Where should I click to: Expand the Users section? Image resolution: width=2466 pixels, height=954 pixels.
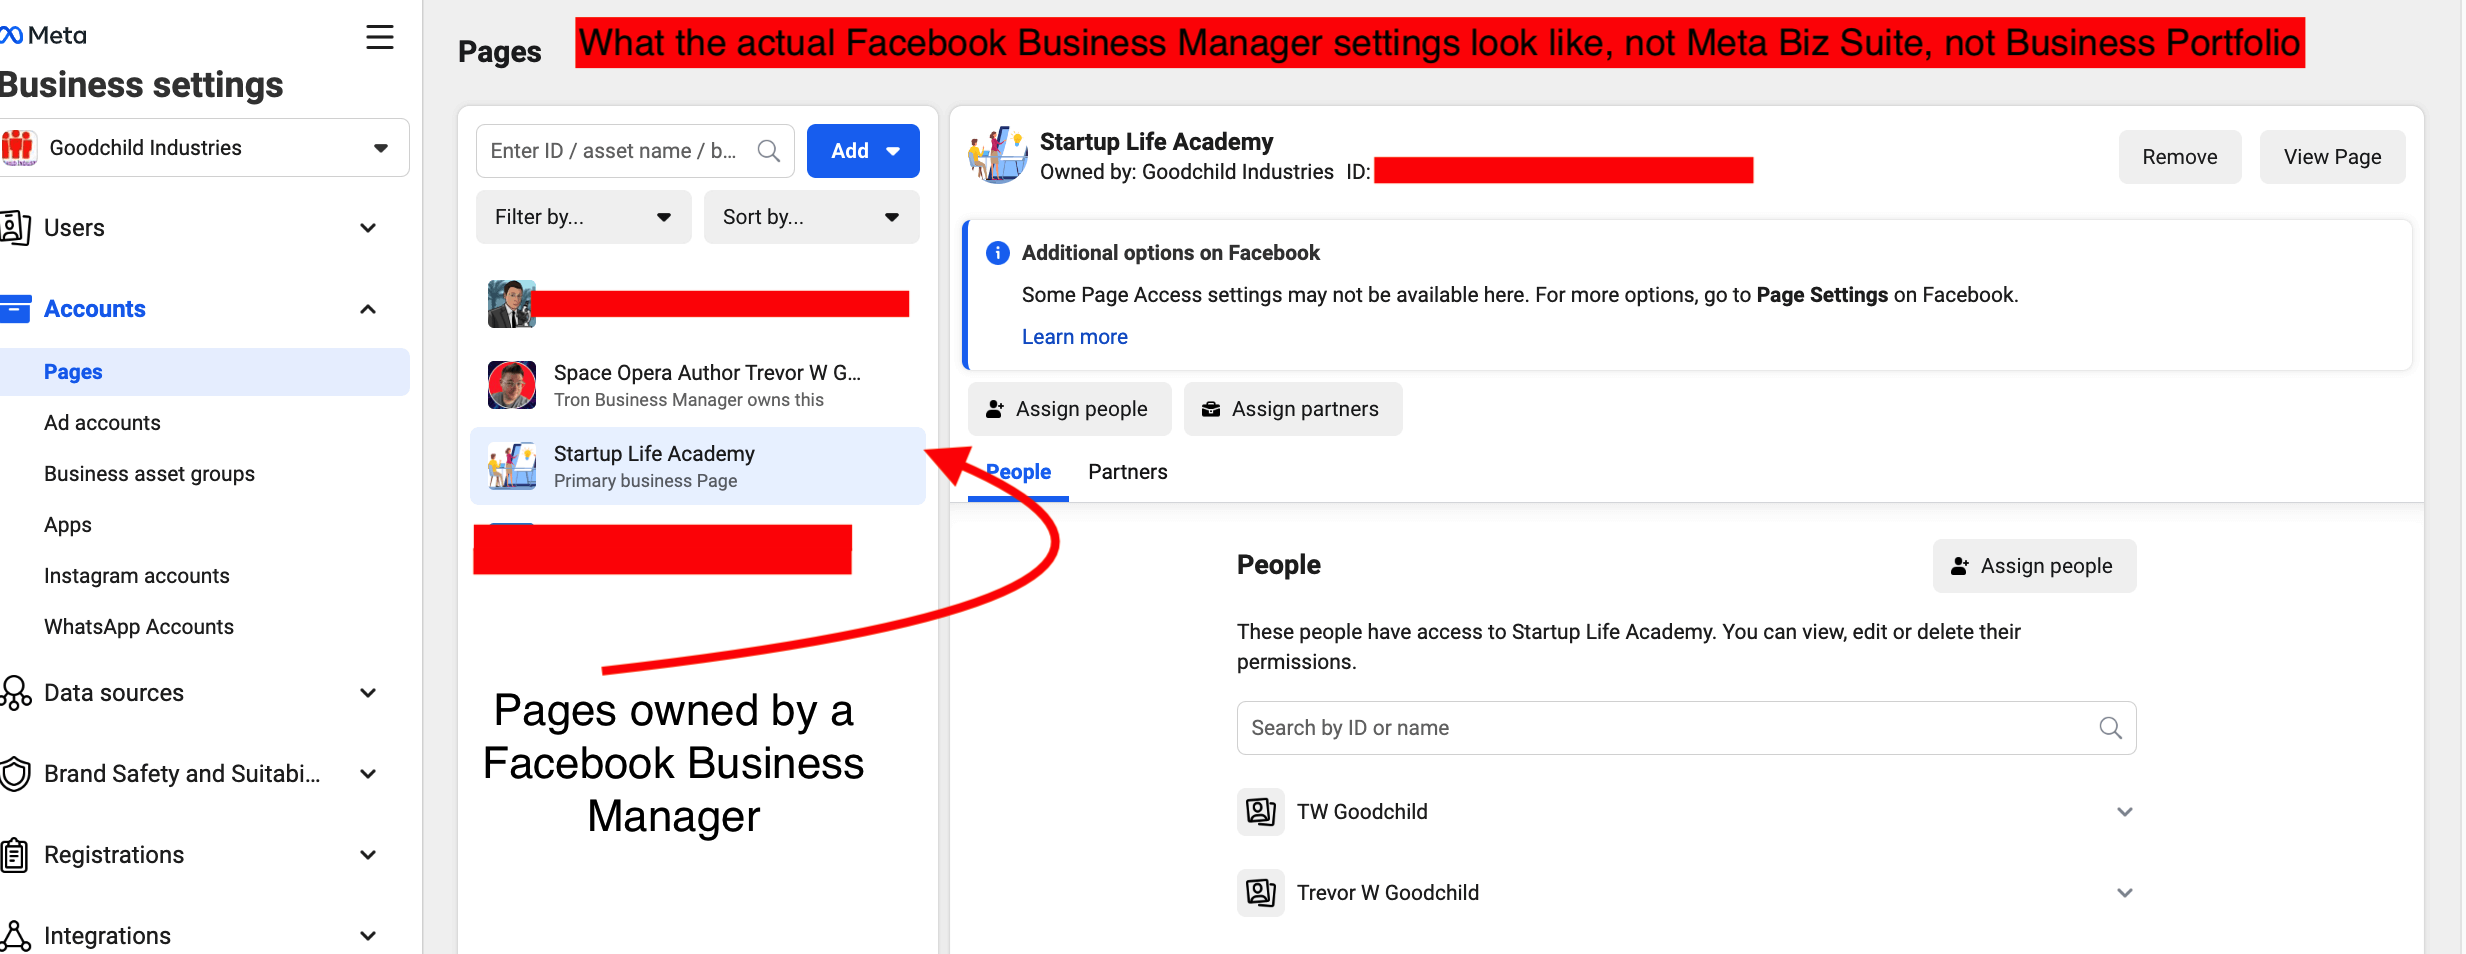(x=368, y=228)
